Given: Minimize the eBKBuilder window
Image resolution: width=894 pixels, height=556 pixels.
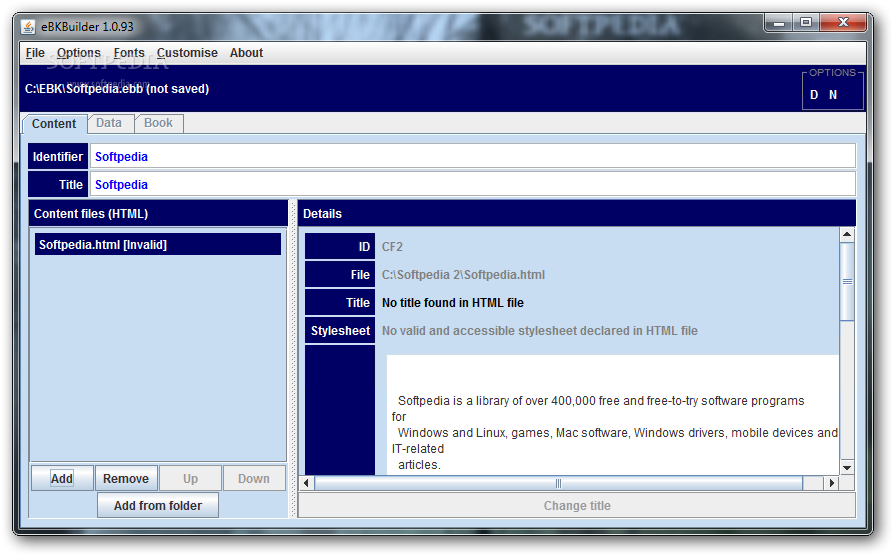Looking at the screenshot, I should coord(779,23).
